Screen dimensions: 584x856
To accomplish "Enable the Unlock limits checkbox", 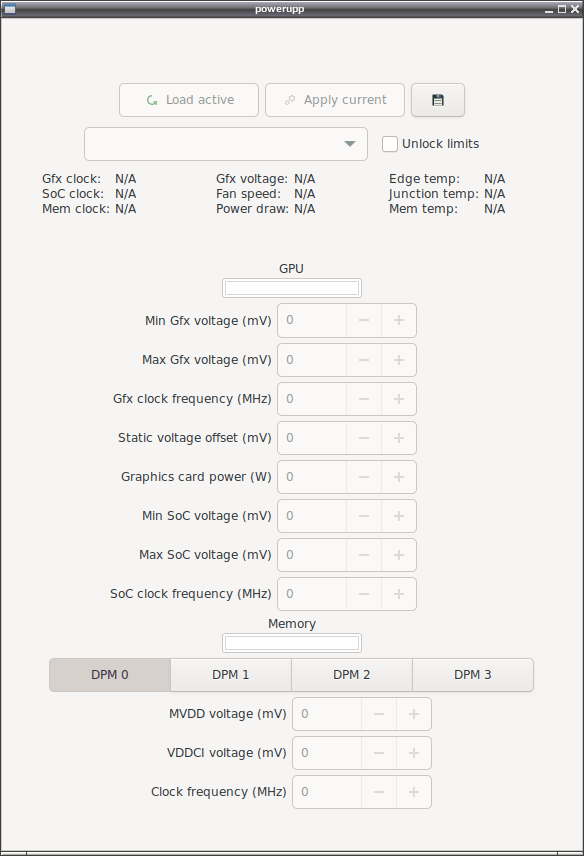I will [390, 144].
